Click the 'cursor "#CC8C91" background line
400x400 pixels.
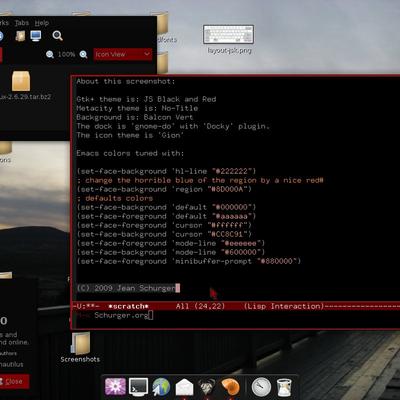(x=164, y=234)
